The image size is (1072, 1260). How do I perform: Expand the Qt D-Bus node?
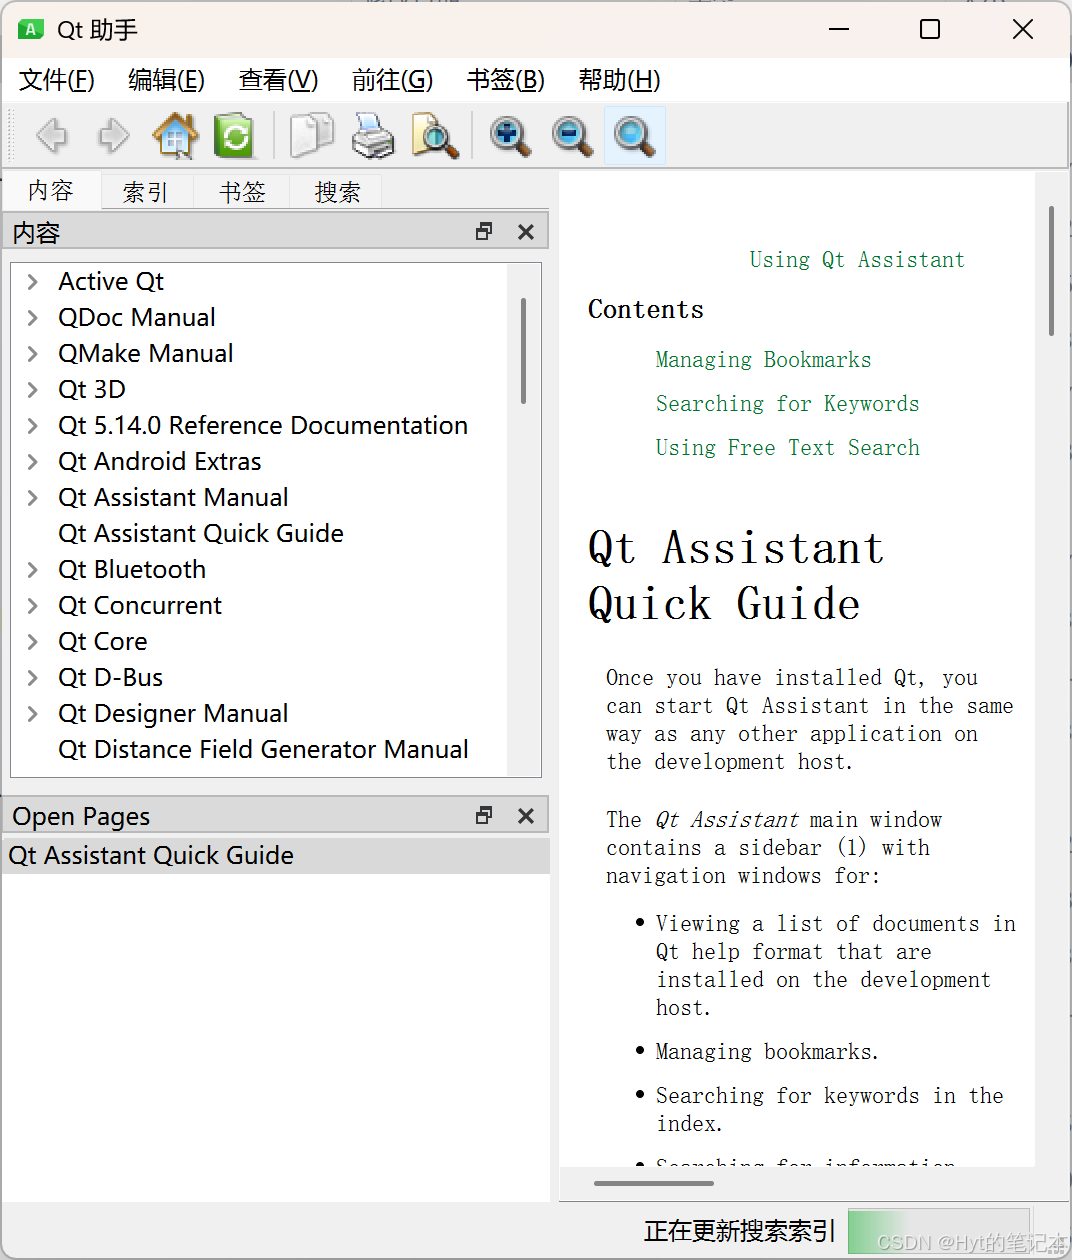33,678
